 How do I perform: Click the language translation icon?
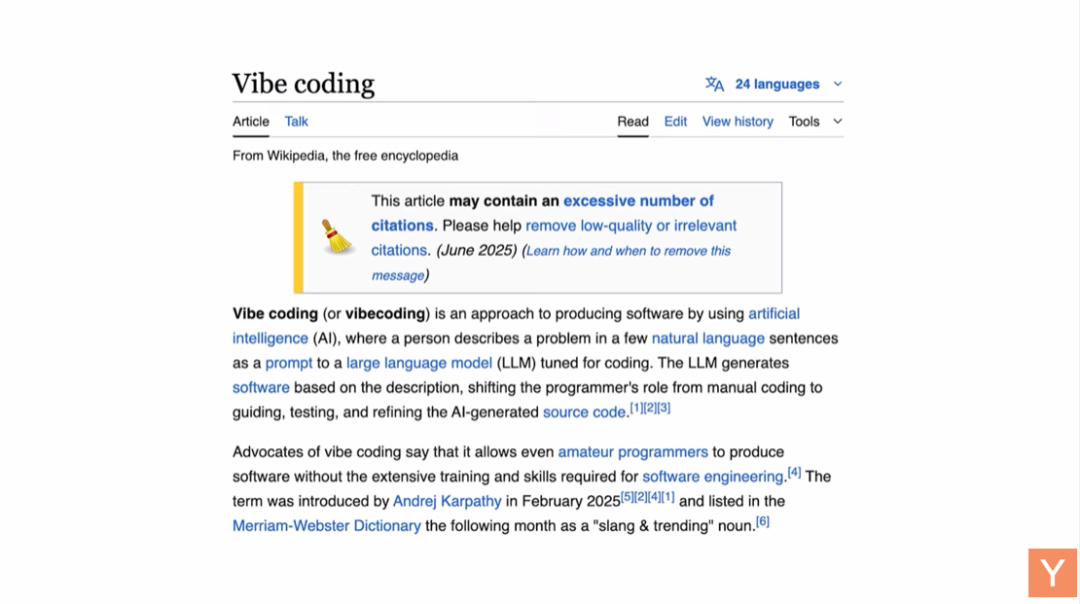pyautogui.click(x=714, y=84)
